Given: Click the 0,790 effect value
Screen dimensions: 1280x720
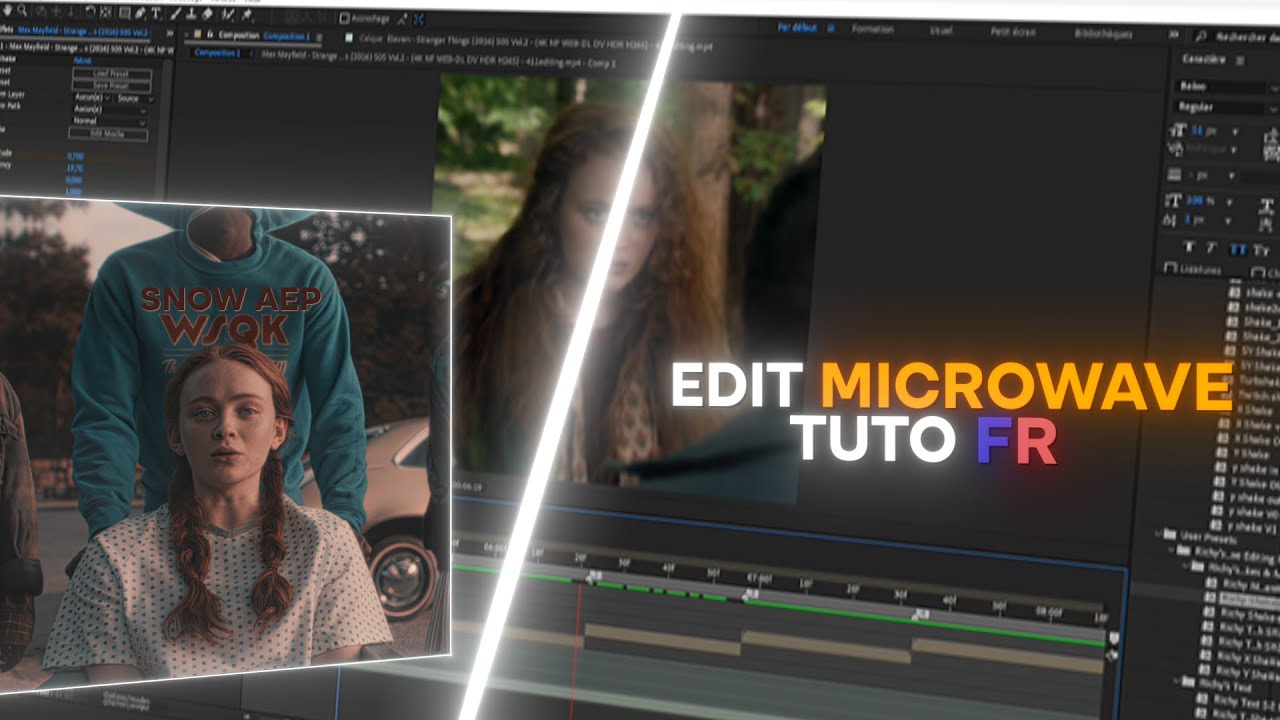Looking at the screenshot, I should tap(75, 157).
